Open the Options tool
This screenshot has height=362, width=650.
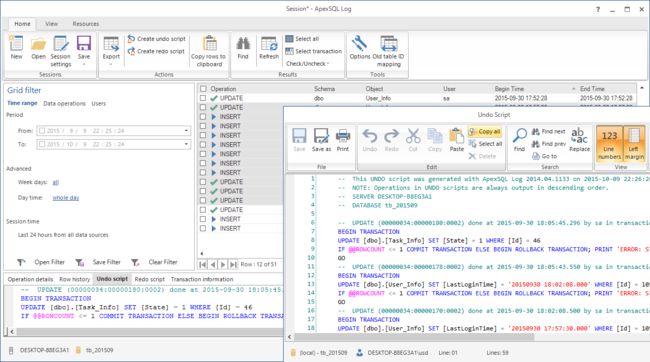point(359,47)
